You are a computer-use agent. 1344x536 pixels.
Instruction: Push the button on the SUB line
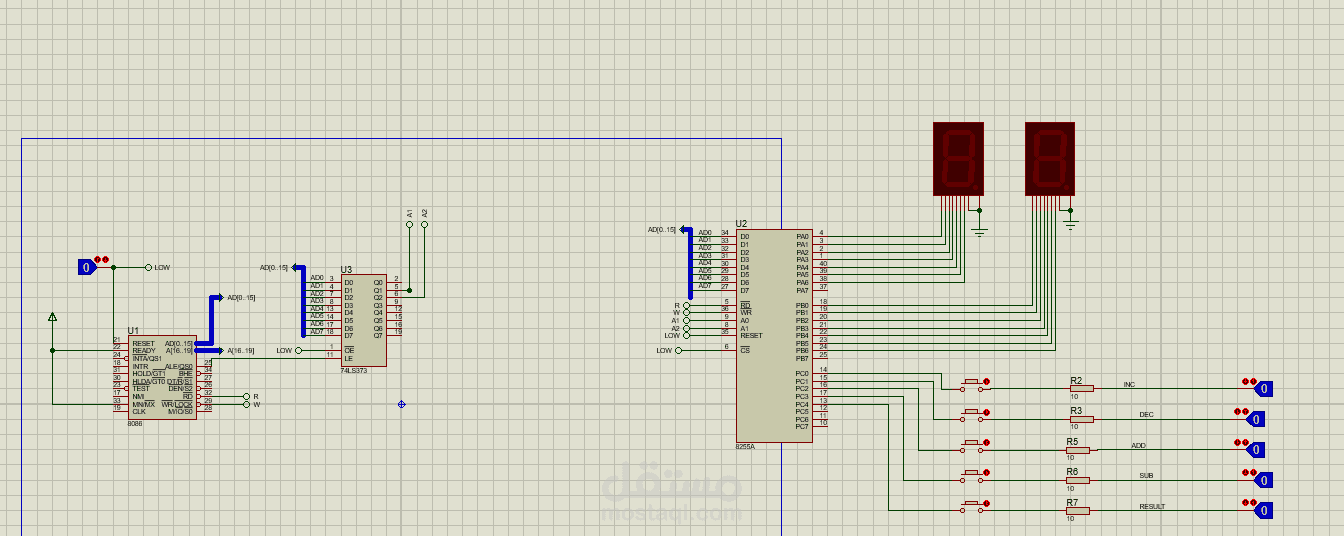[x=971, y=476]
